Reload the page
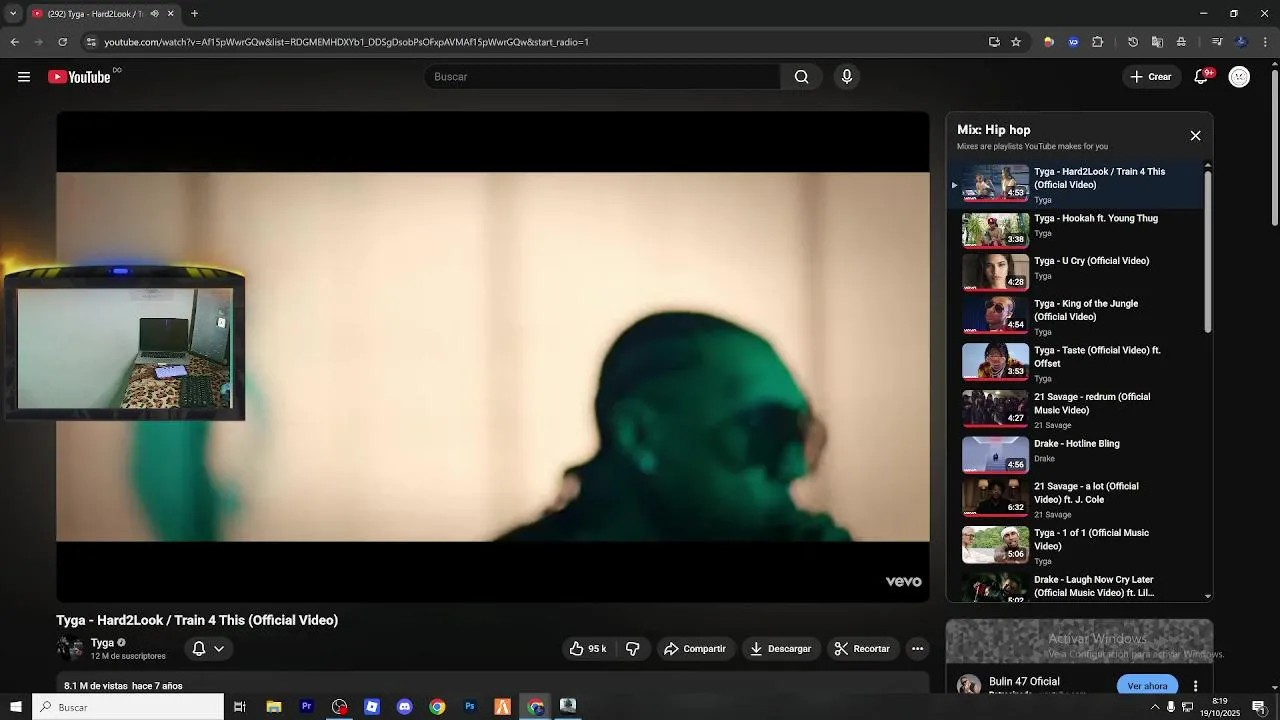1280x720 pixels. click(62, 42)
